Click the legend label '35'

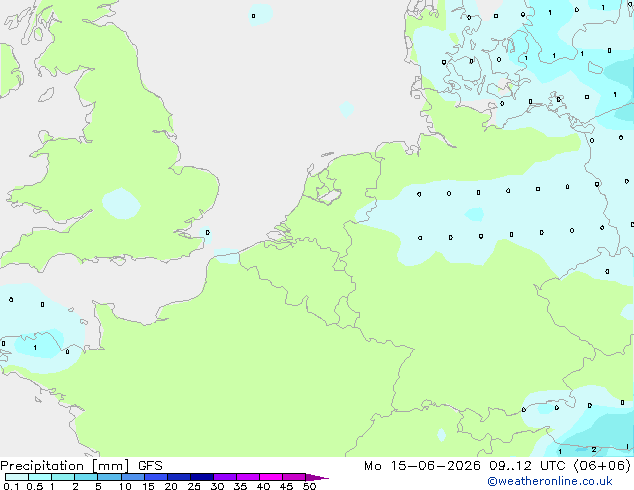tap(240, 486)
